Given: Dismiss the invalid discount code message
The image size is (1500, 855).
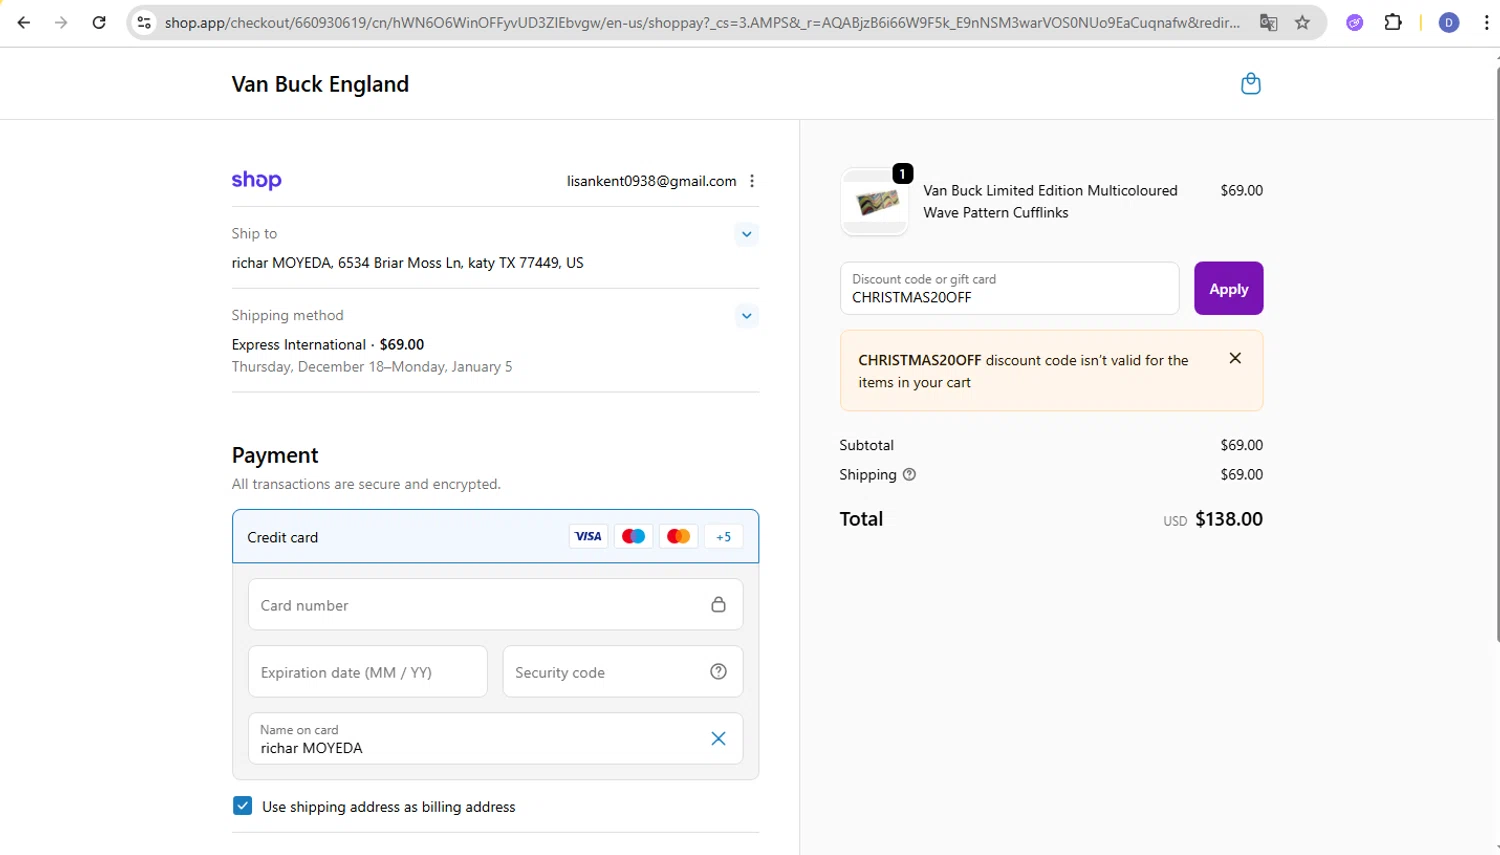Looking at the screenshot, I should (1235, 358).
